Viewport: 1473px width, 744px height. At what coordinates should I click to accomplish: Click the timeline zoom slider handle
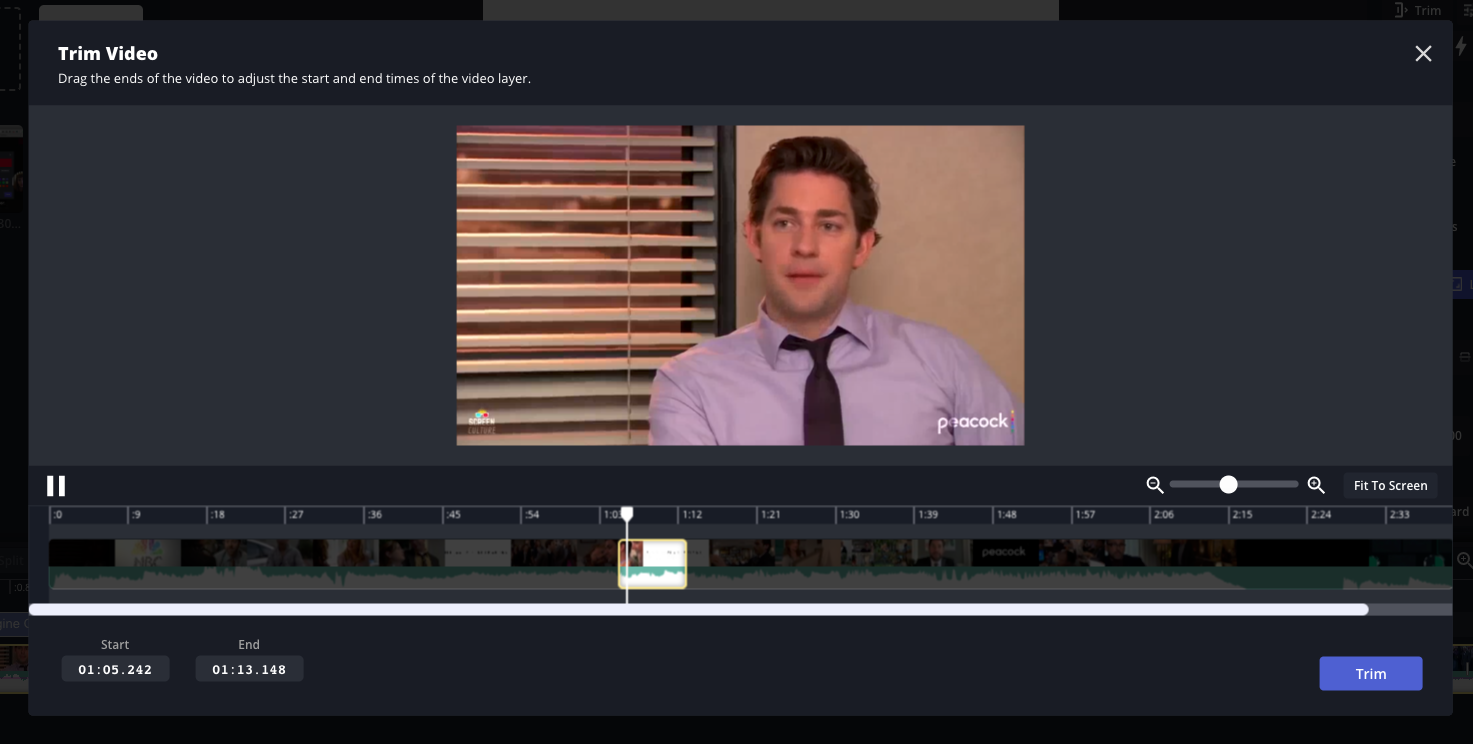[1228, 485]
